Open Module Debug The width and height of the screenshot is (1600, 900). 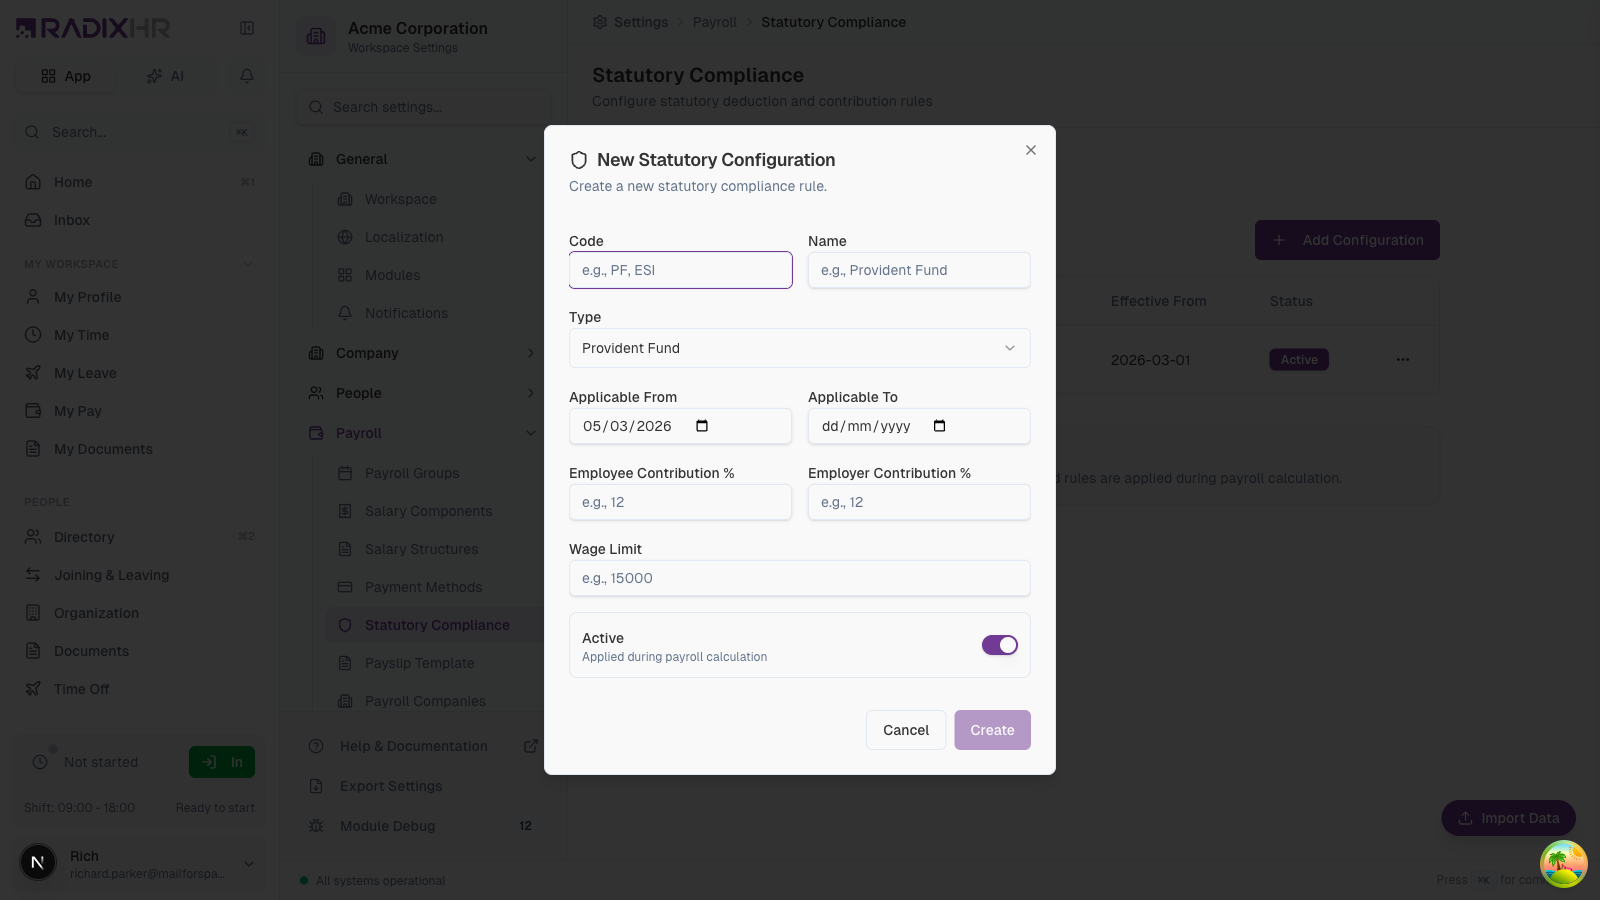(422, 826)
